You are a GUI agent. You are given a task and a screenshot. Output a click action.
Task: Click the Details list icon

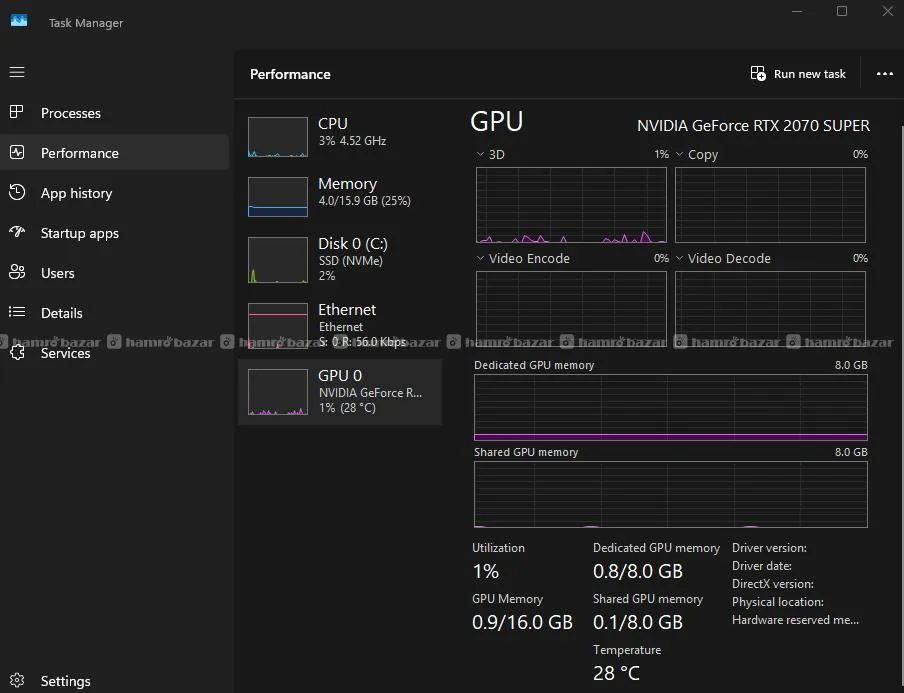(17, 312)
